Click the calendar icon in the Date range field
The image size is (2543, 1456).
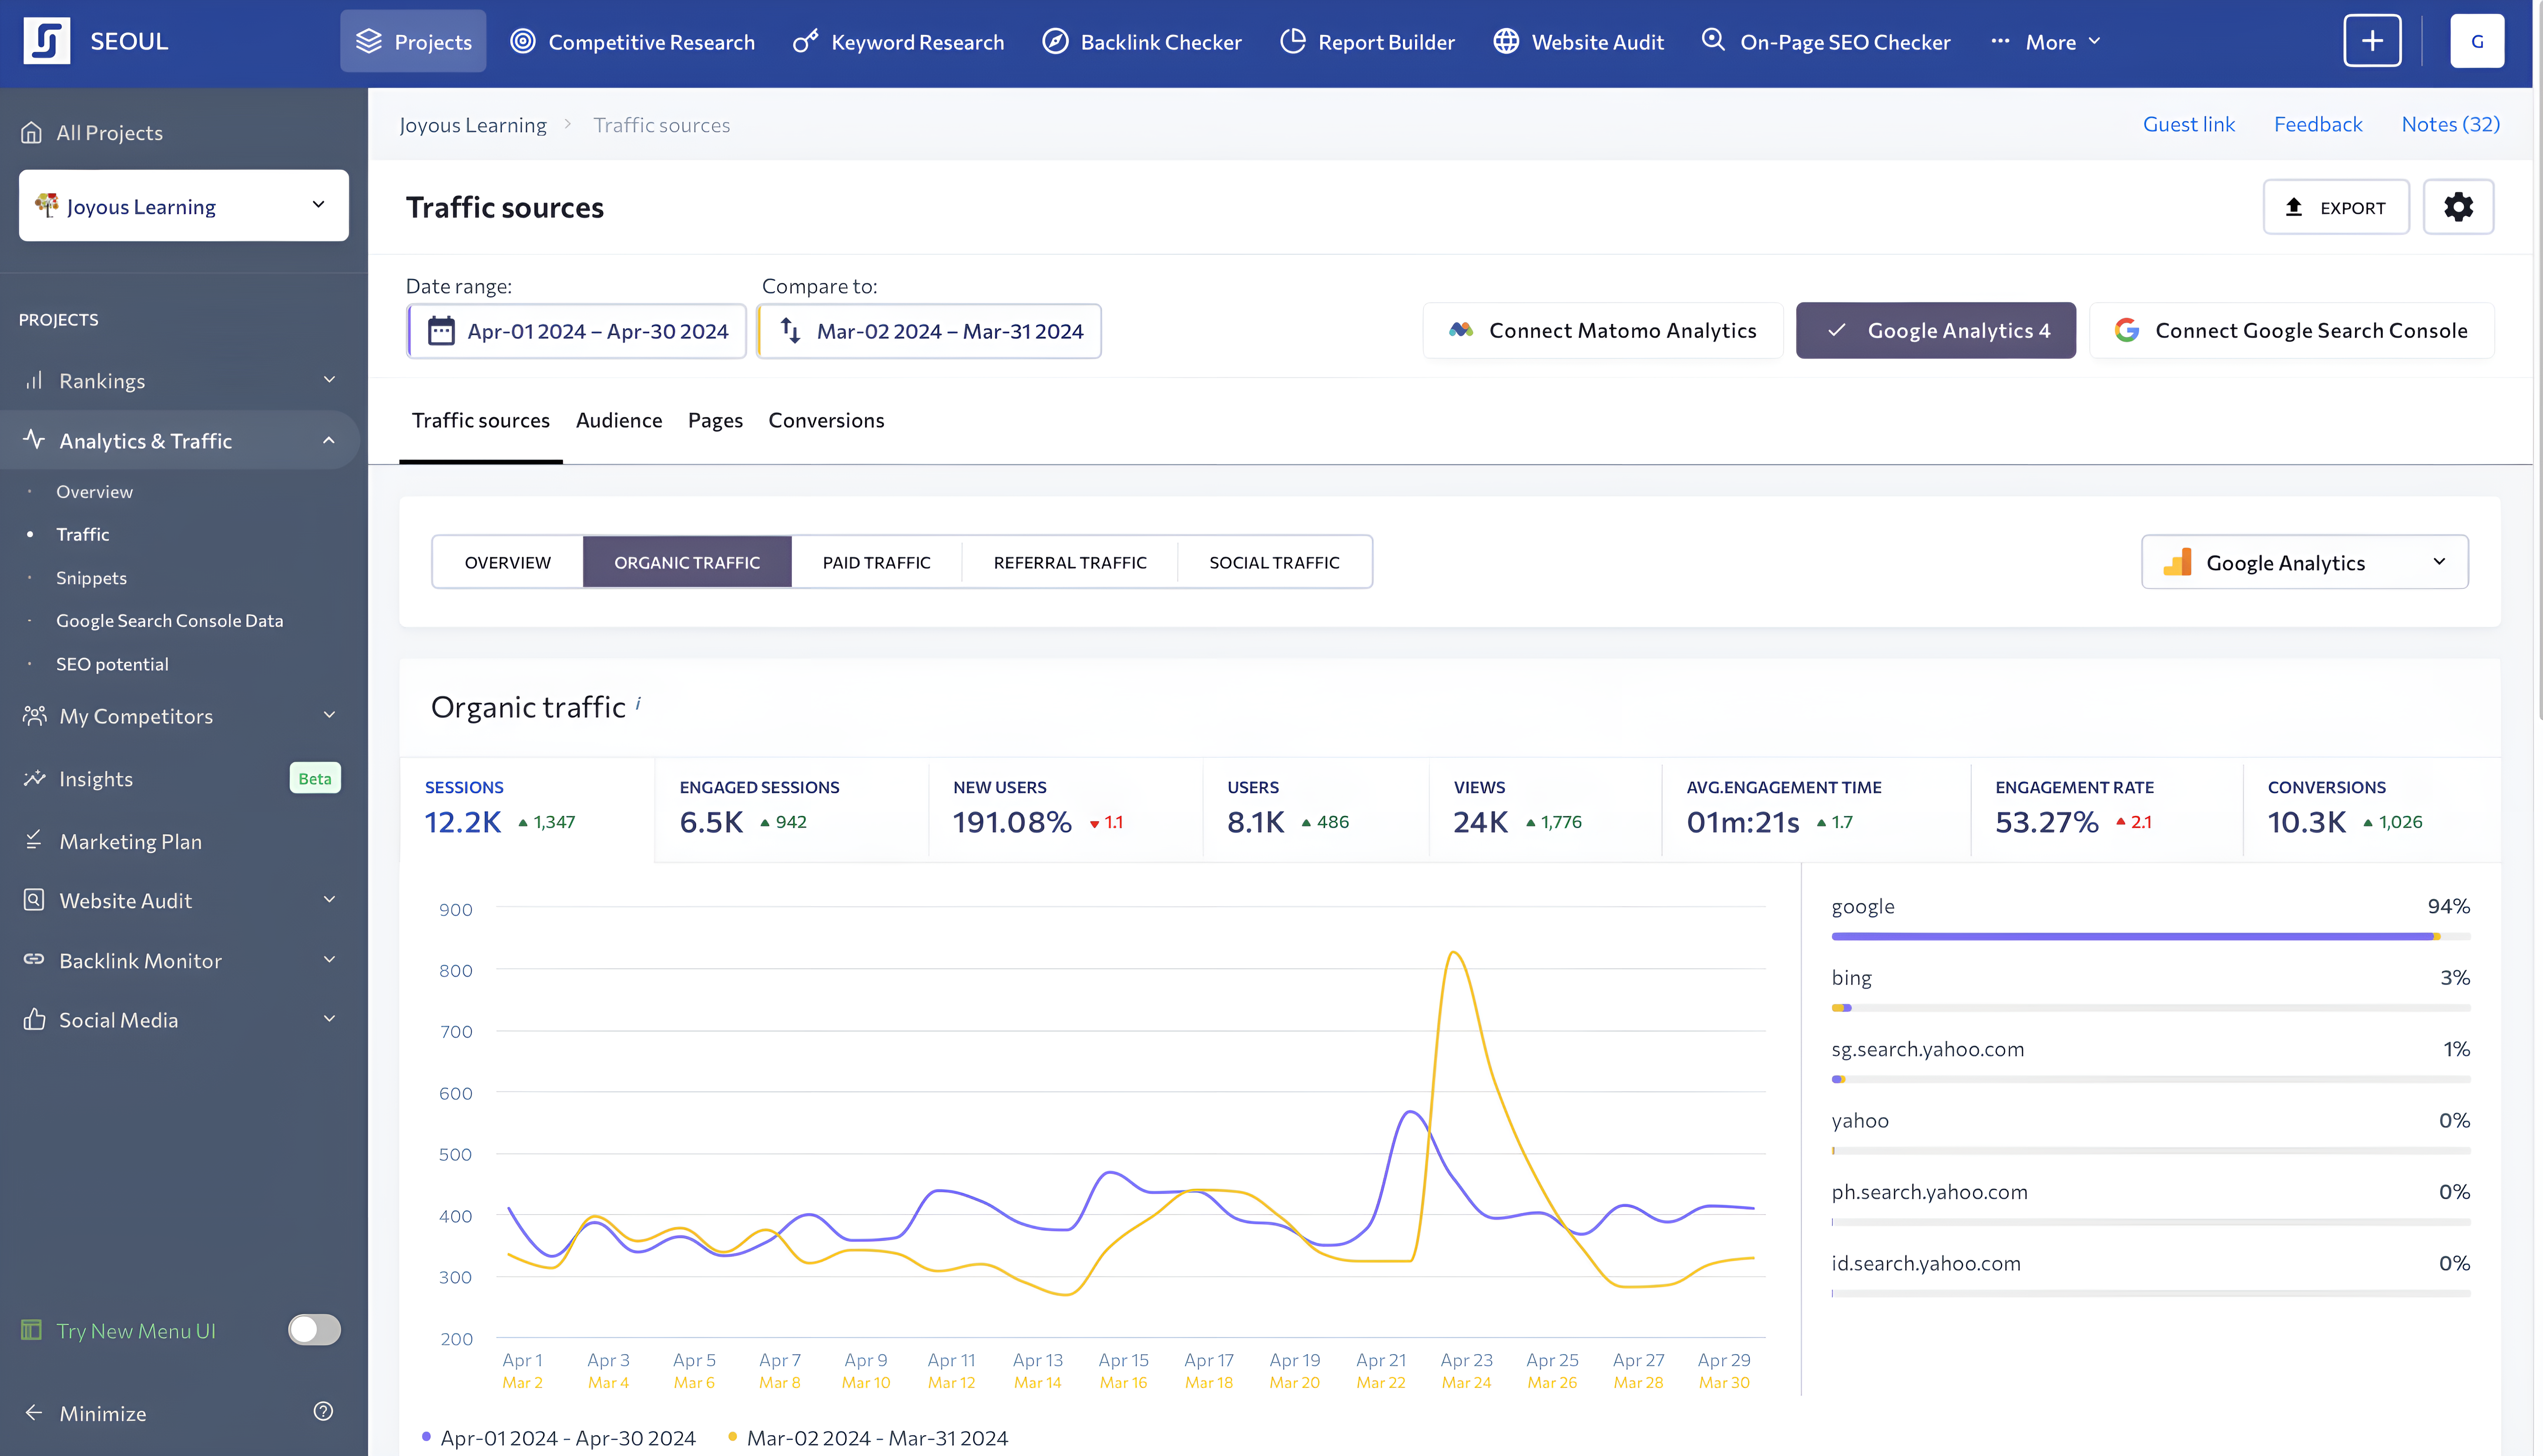[x=441, y=331]
